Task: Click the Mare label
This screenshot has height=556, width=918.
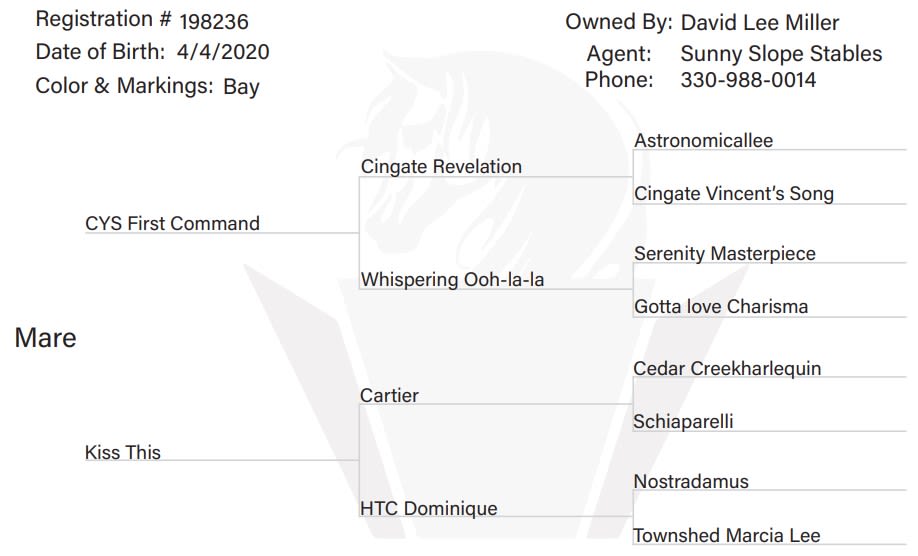Action: point(46,338)
